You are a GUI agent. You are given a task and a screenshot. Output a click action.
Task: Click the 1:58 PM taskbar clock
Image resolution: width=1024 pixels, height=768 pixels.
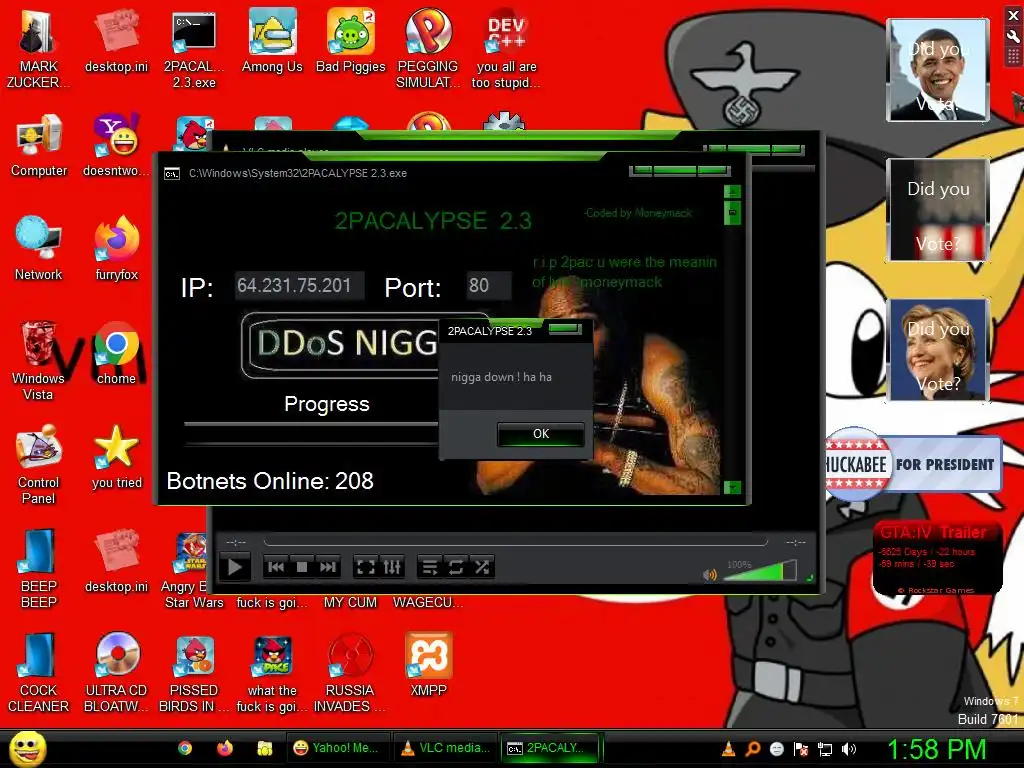[x=936, y=749]
